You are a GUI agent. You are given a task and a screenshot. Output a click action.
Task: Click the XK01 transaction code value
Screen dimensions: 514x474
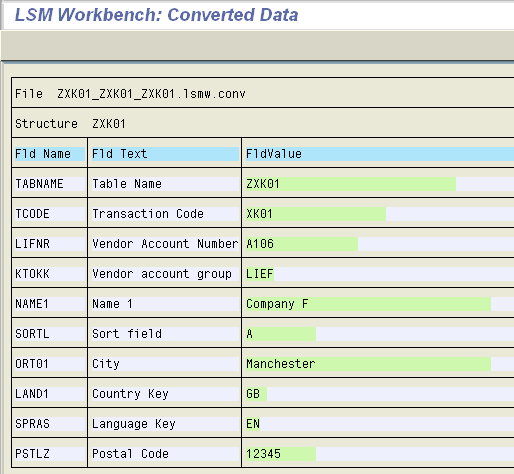tap(316, 214)
